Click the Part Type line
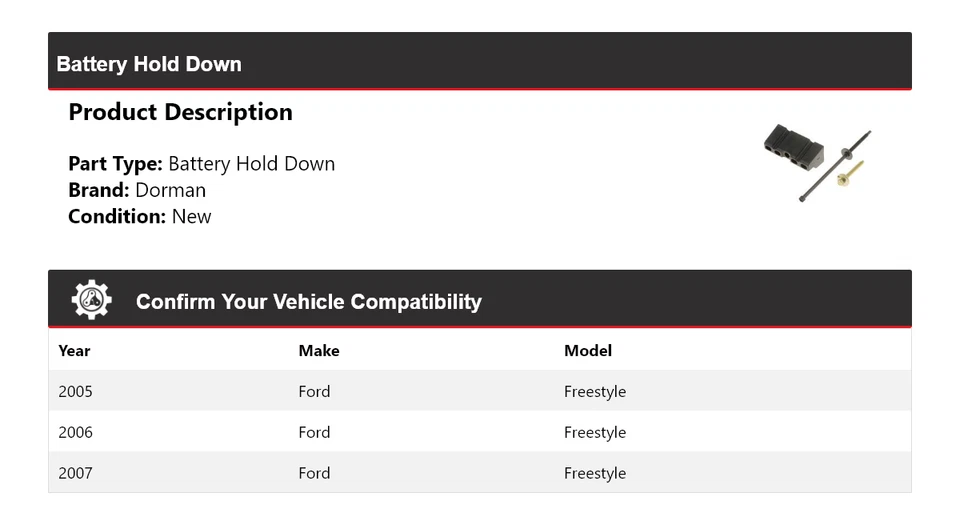The width and height of the screenshot is (960, 525). click(x=201, y=164)
